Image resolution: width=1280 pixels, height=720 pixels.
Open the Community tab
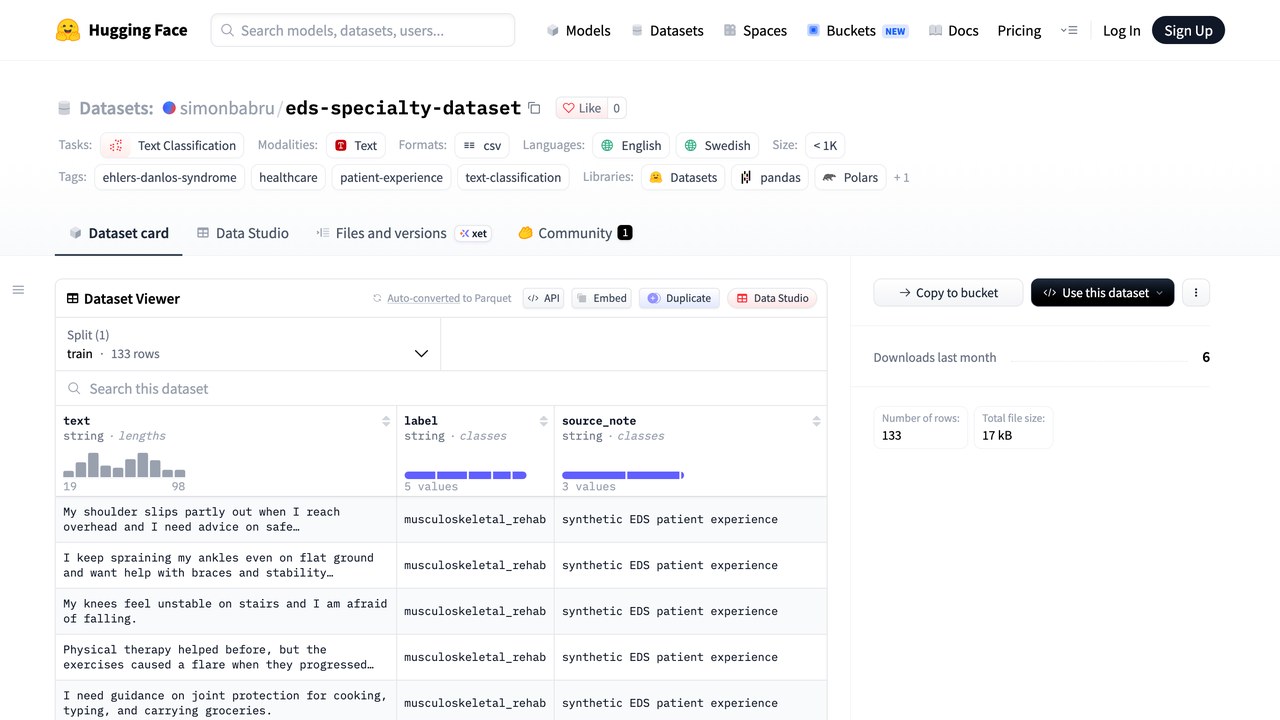tap(574, 233)
